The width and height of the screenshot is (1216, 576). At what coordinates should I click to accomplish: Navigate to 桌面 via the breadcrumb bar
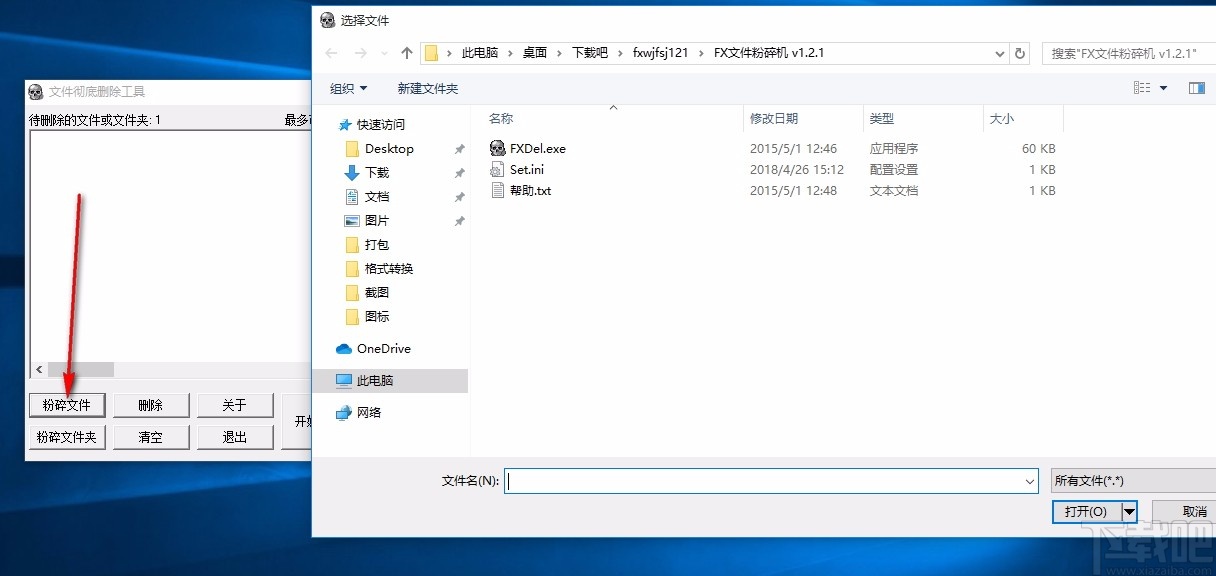coord(536,53)
